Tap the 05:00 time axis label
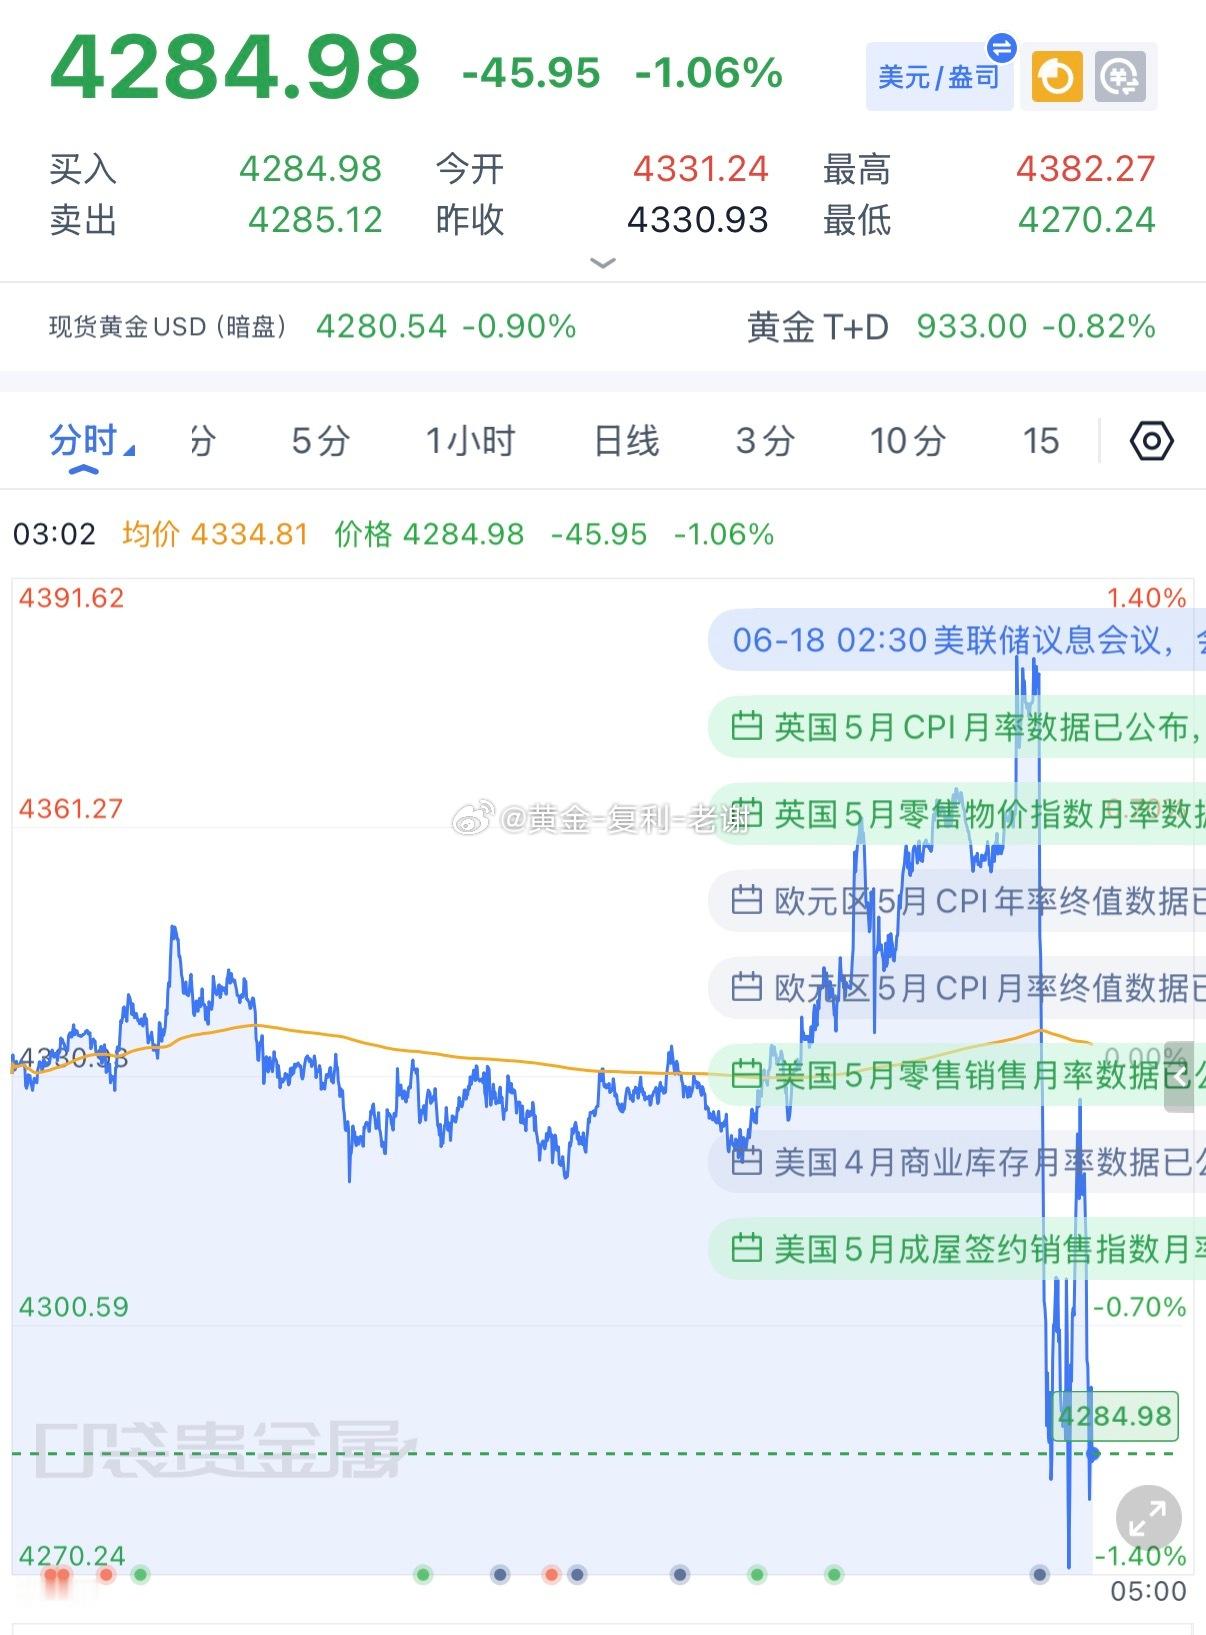 coord(1148,1590)
